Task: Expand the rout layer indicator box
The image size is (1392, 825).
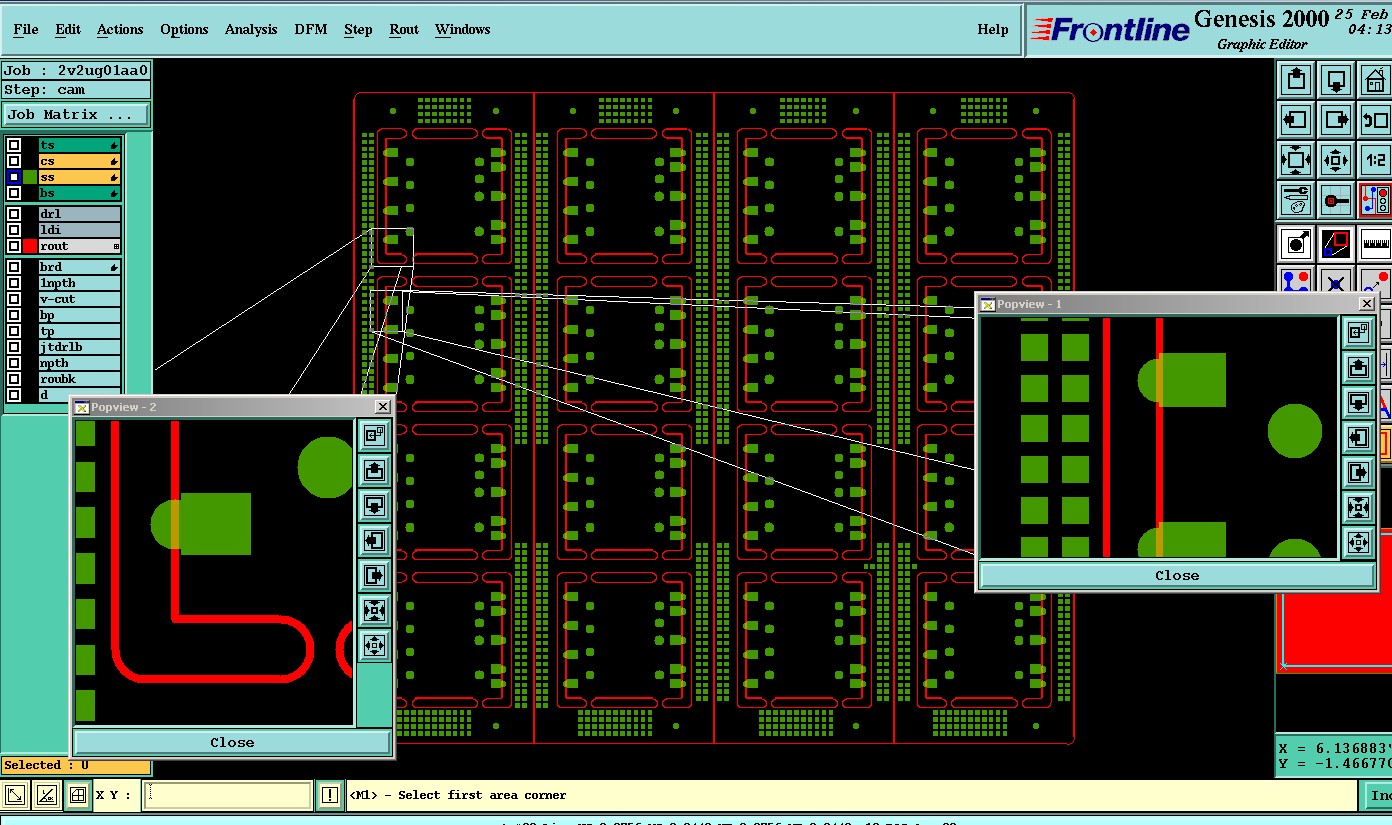Action: 116,246
